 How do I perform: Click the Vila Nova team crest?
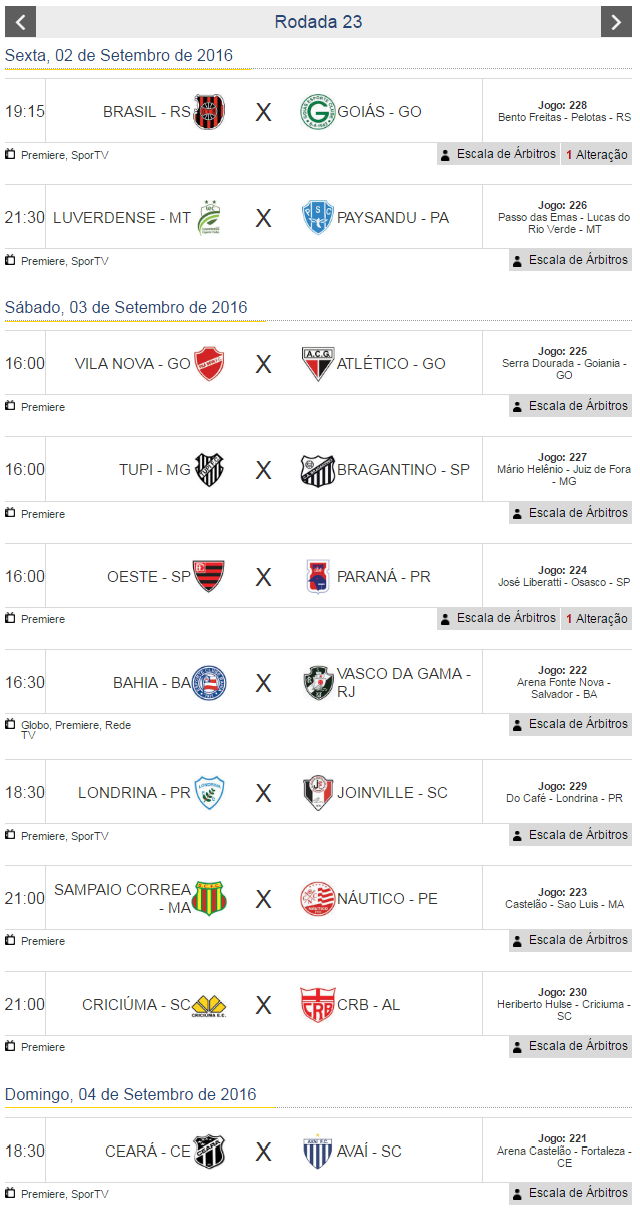click(x=209, y=364)
